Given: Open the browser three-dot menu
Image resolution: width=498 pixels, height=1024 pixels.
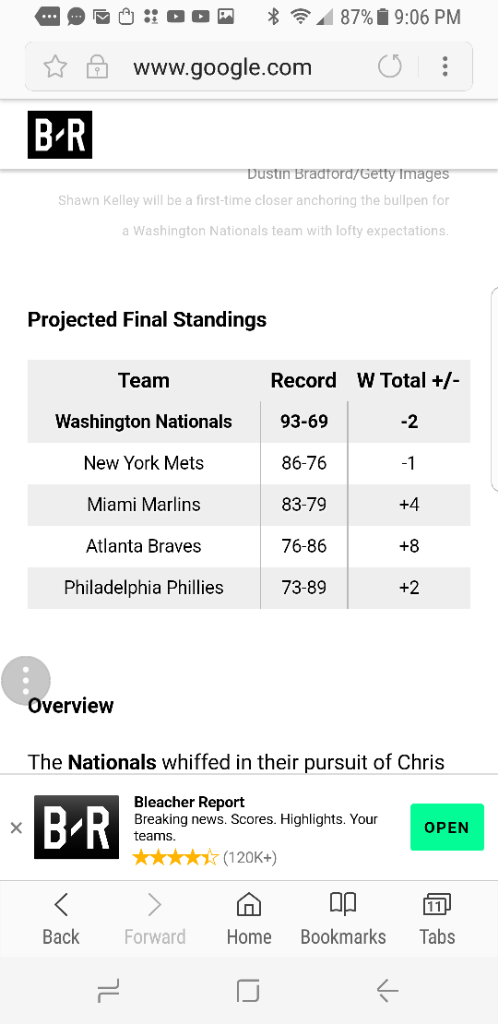Looking at the screenshot, I should coord(444,66).
